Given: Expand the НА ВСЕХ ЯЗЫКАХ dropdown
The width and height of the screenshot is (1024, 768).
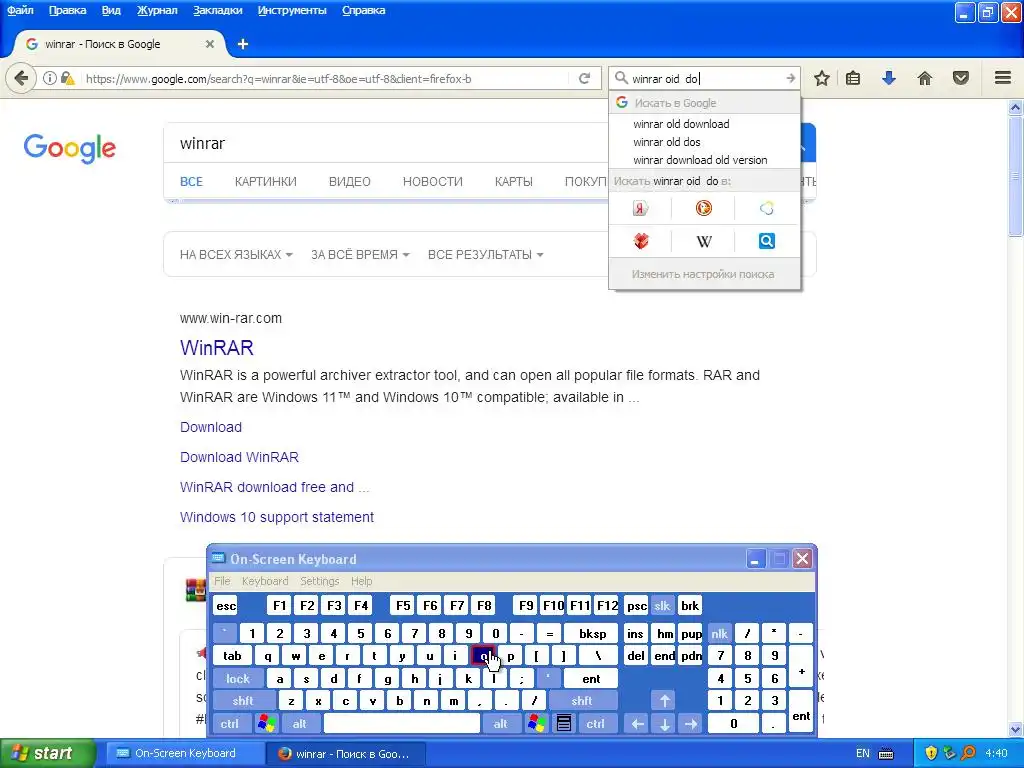Looking at the screenshot, I should pos(236,255).
